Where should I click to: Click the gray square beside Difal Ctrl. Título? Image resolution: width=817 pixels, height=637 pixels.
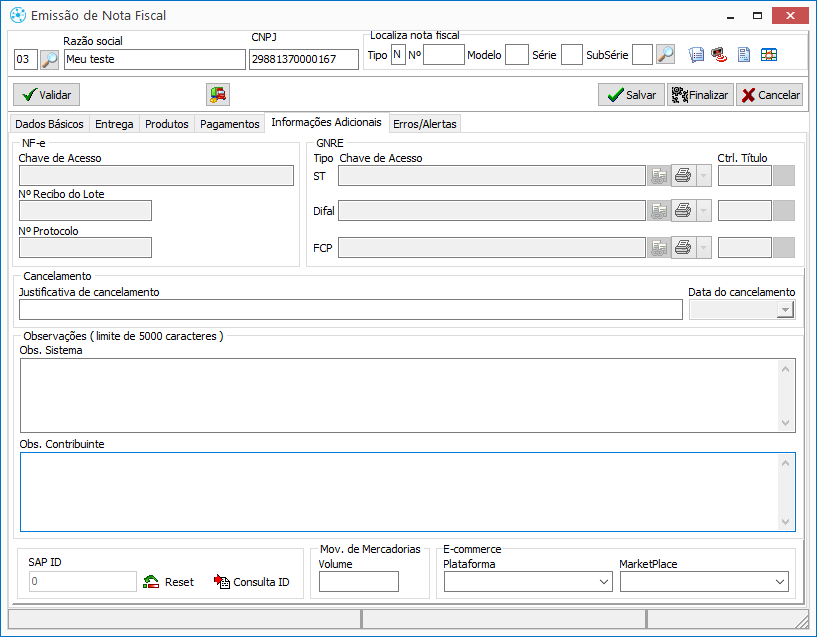pos(784,211)
